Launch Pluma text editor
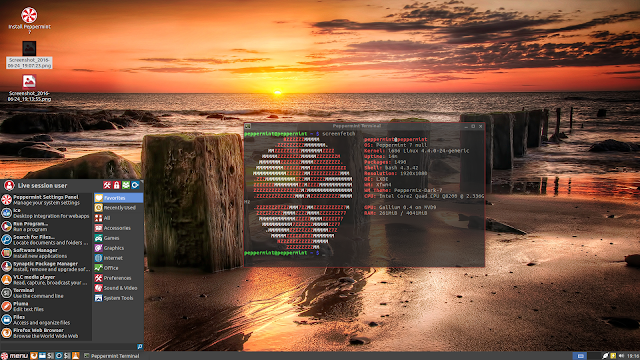The height and width of the screenshot is (360, 640). 46,306
